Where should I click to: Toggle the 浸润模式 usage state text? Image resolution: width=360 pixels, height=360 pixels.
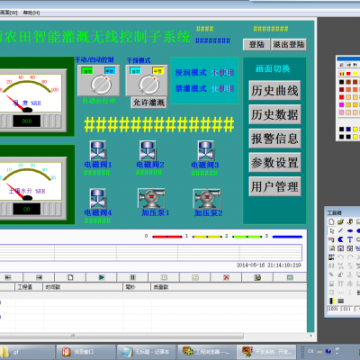pos(223,73)
